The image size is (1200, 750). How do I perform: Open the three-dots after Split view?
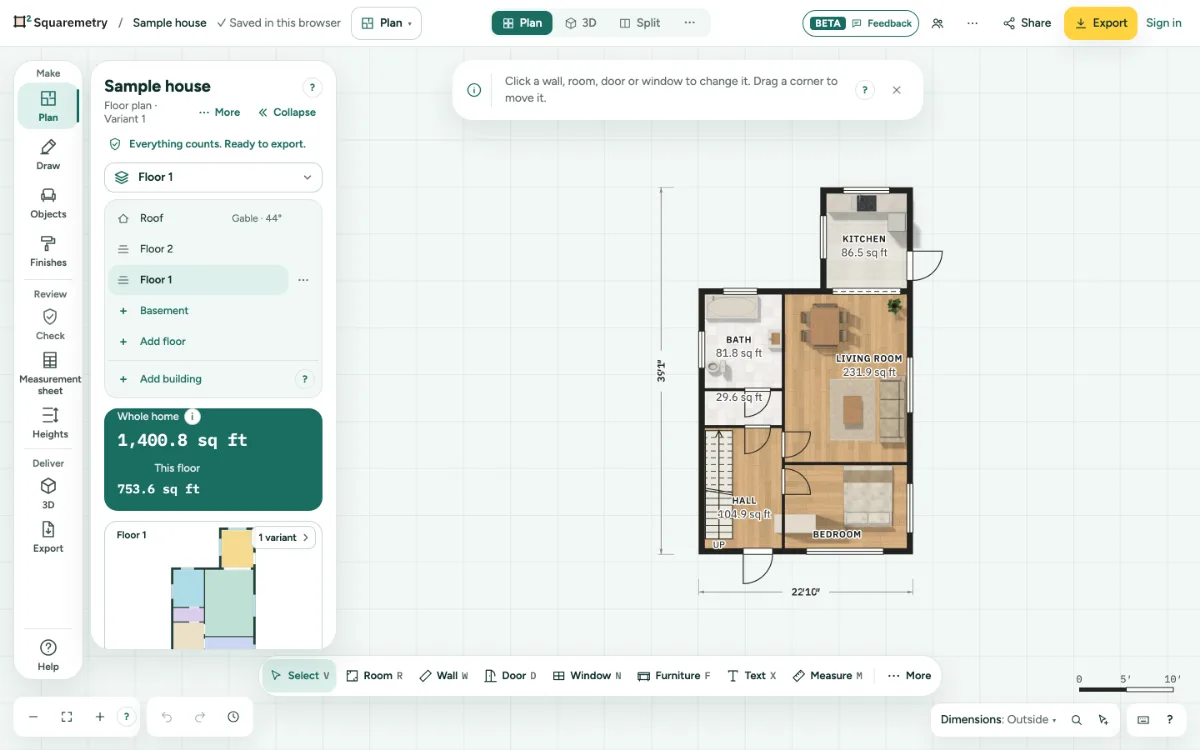pyautogui.click(x=690, y=23)
